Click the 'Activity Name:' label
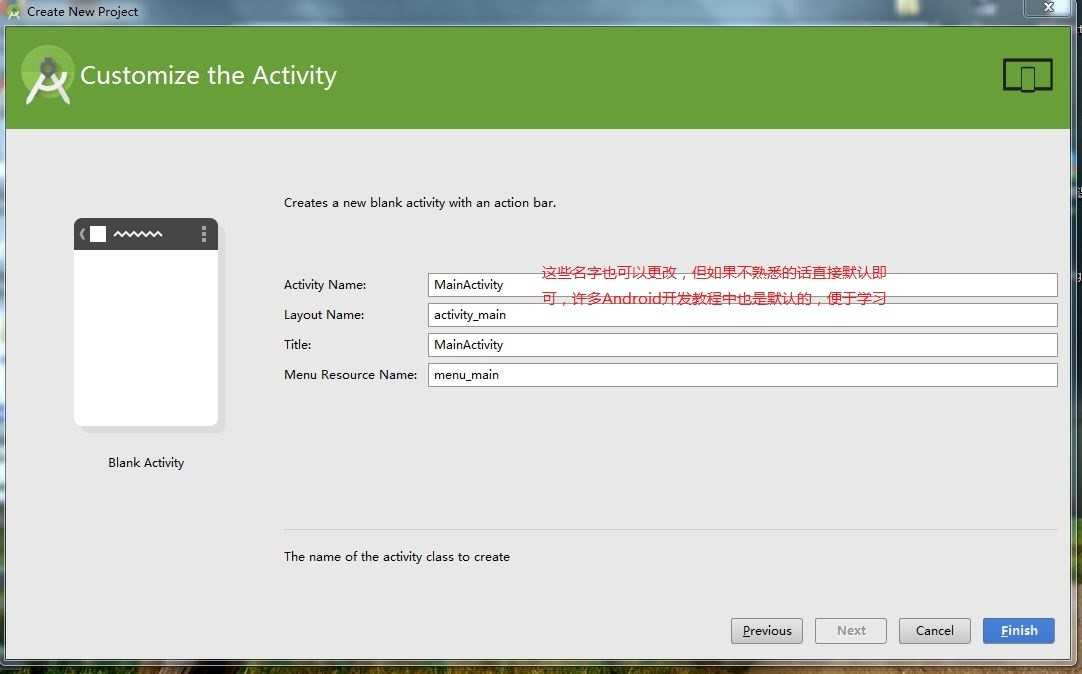 325,285
